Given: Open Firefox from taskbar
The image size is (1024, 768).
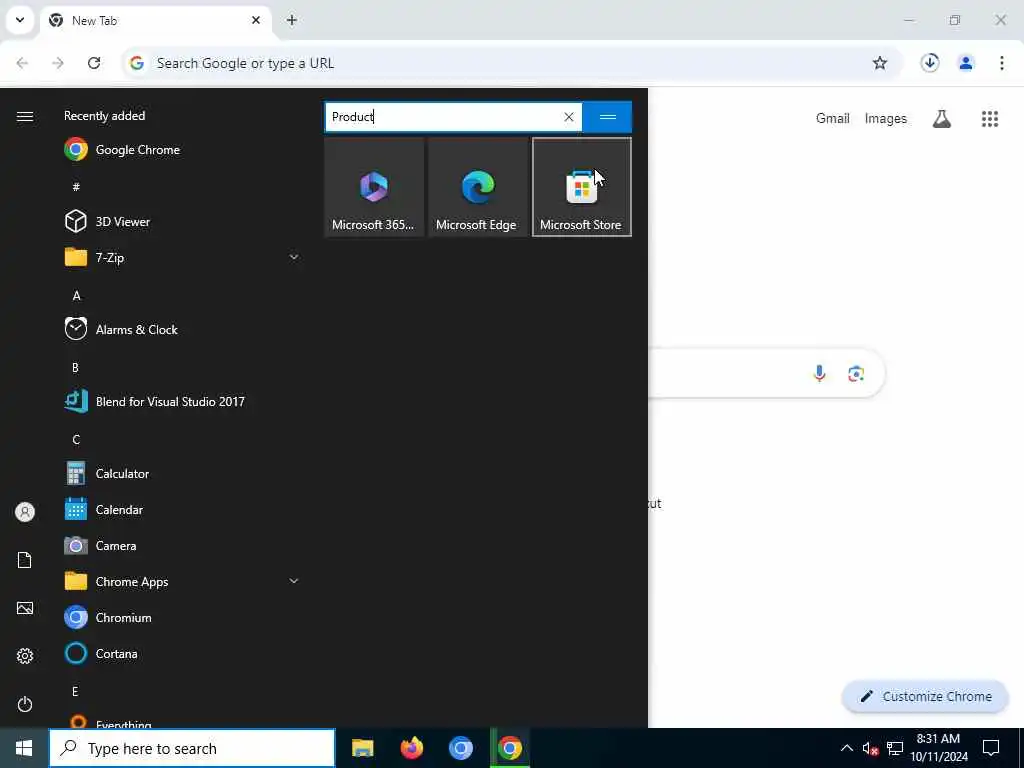Looking at the screenshot, I should 411,748.
